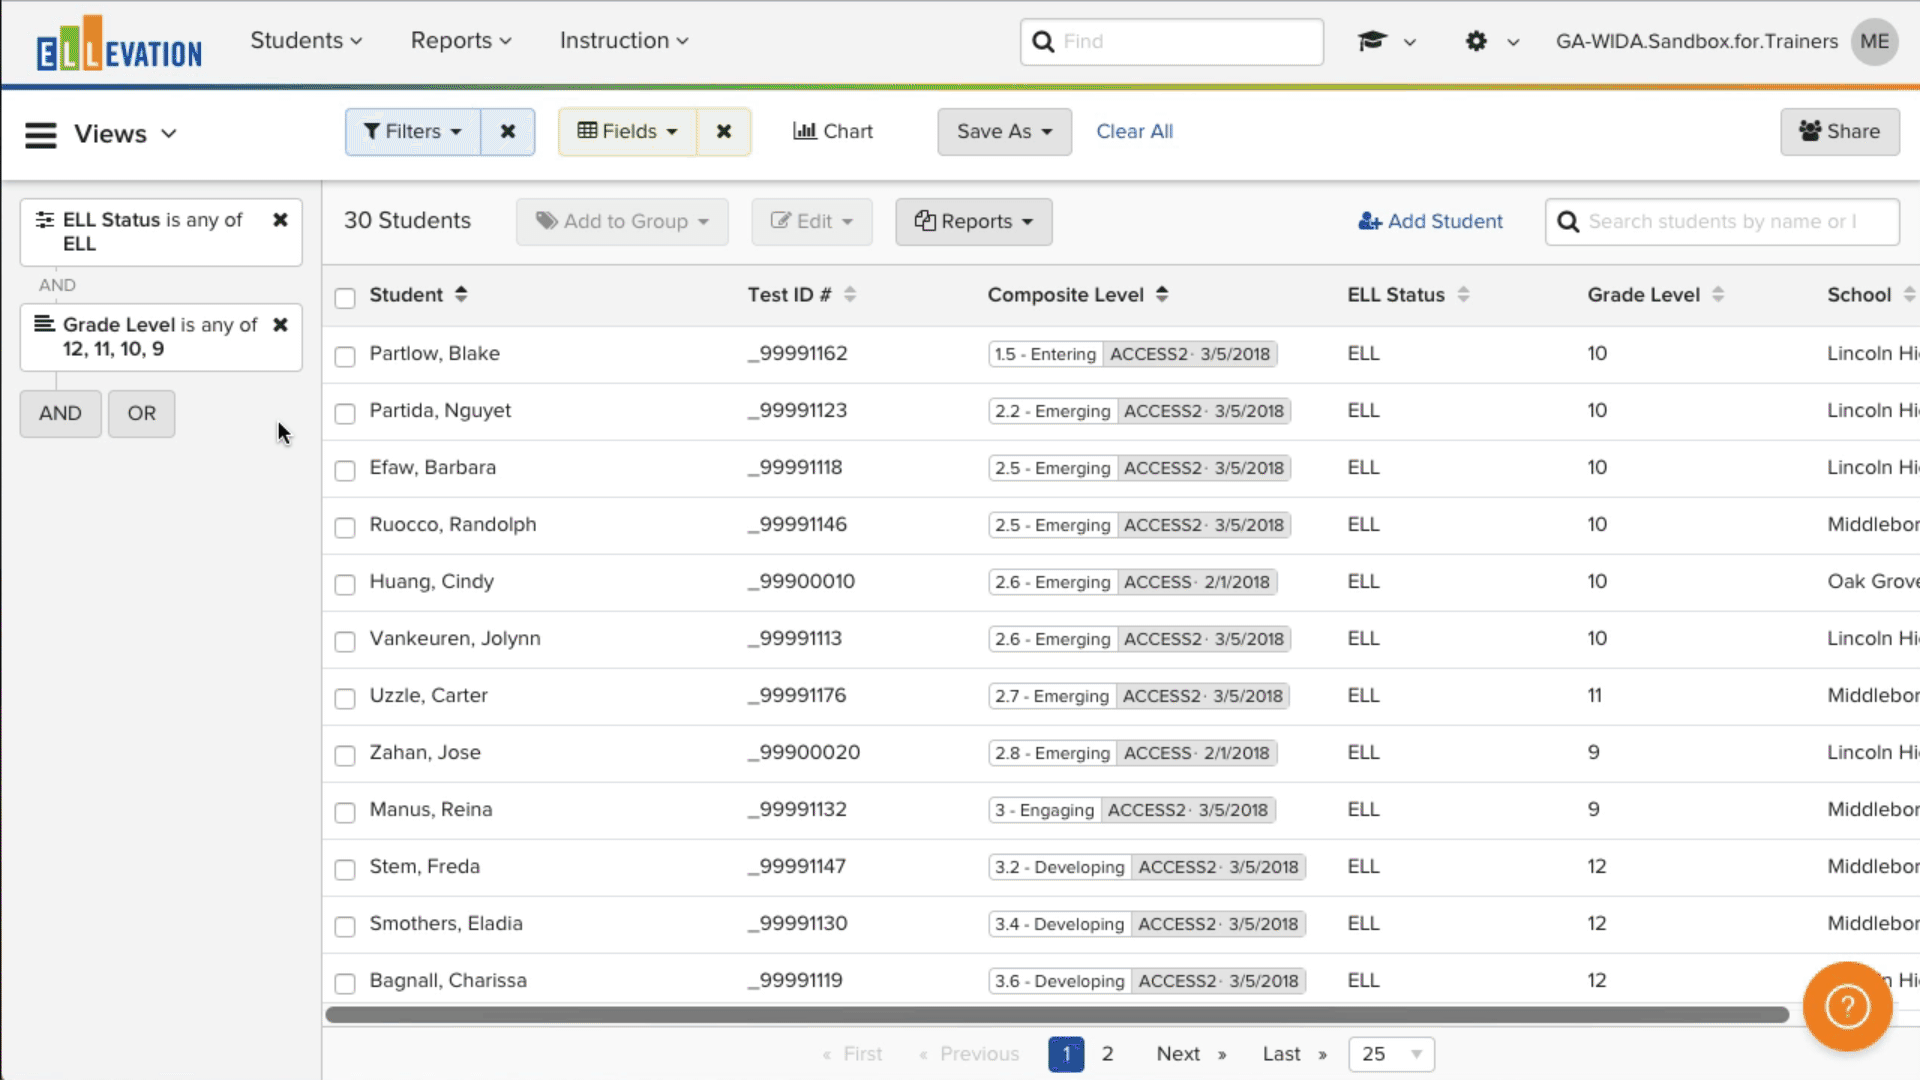Expand the Save As dropdown
This screenshot has width=1920, height=1080.
[1004, 132]
